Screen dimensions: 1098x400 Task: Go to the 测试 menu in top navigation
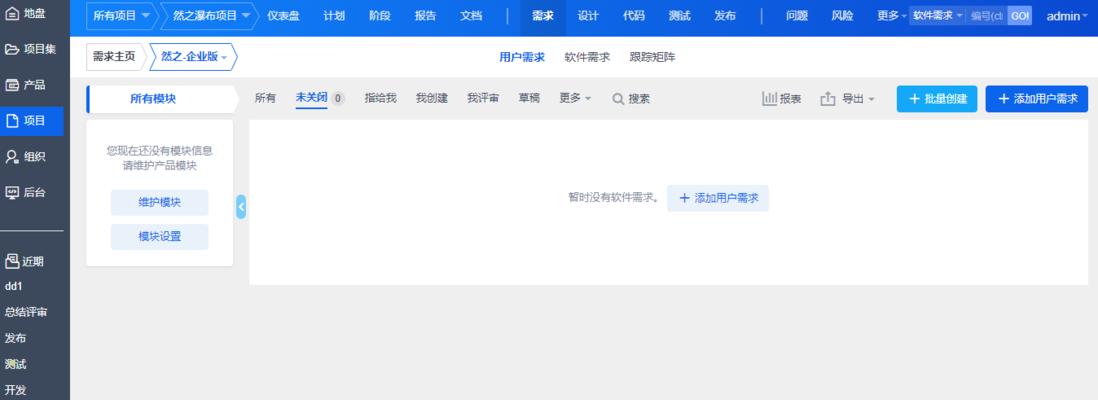(x=679, y=16)
